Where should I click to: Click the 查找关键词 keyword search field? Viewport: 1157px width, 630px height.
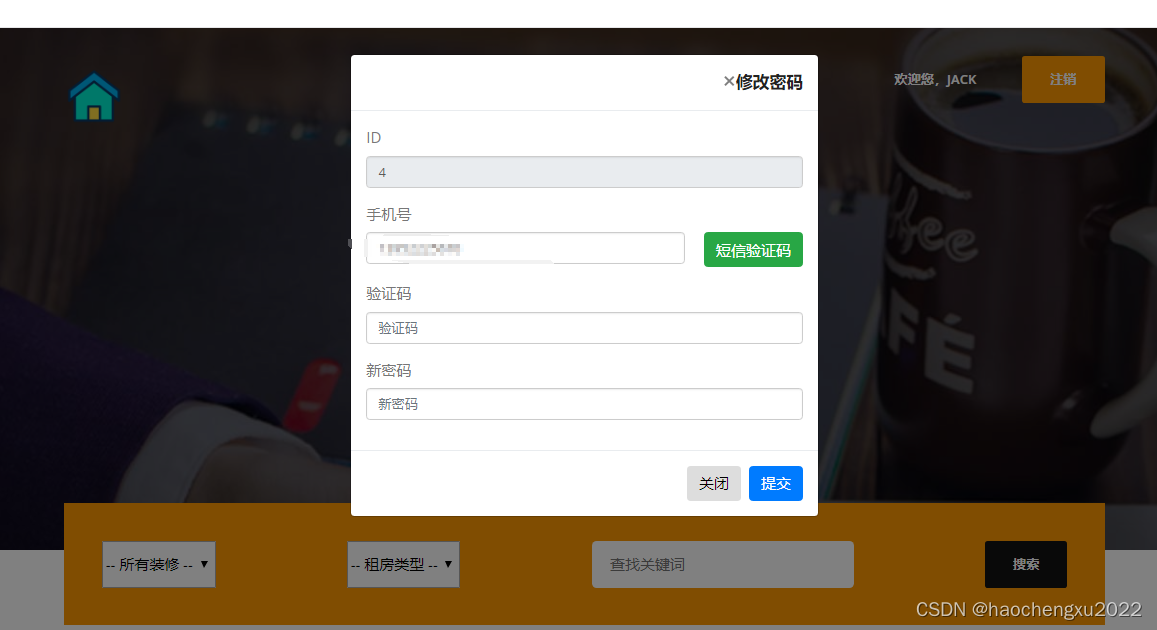pos(722,564)
